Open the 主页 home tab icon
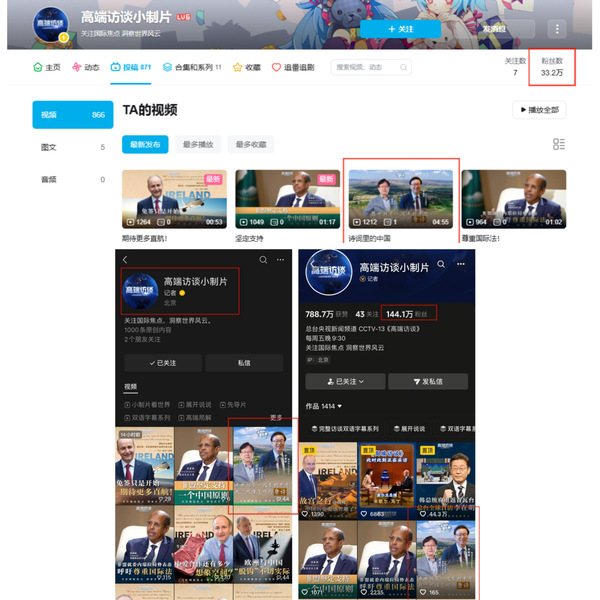Image resolution: width=600 pixels, height=600 pixels. (x=47, y=67)
